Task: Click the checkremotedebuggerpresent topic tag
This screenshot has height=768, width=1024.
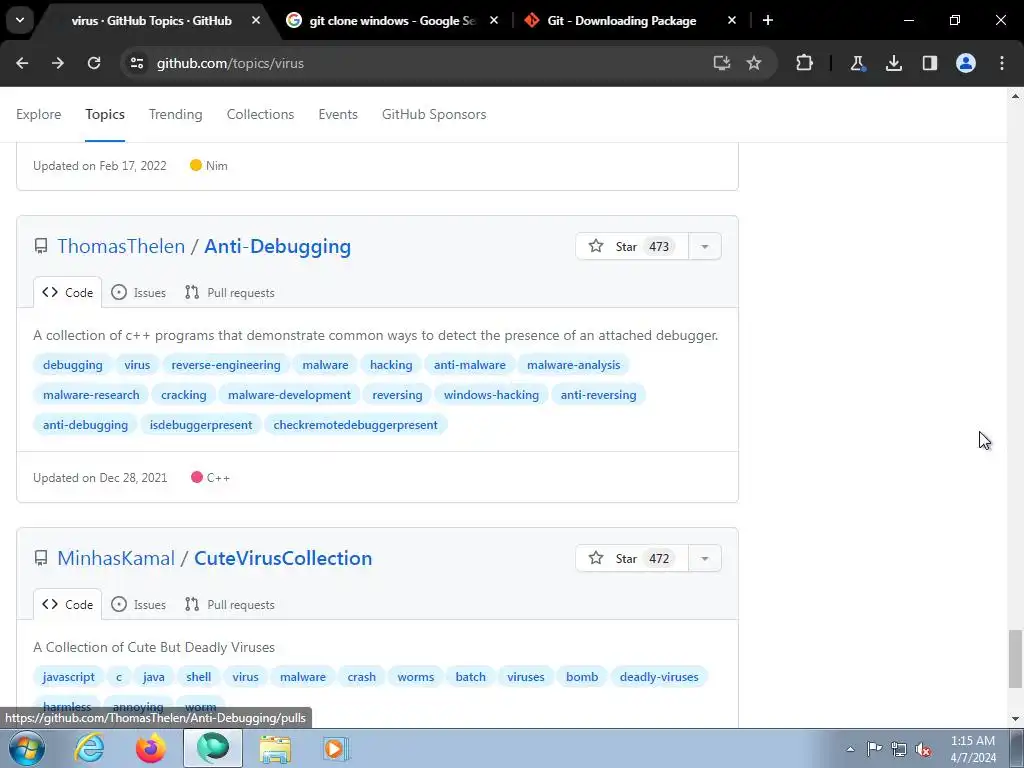Action: pyautogui.click(x=355, y=425)
